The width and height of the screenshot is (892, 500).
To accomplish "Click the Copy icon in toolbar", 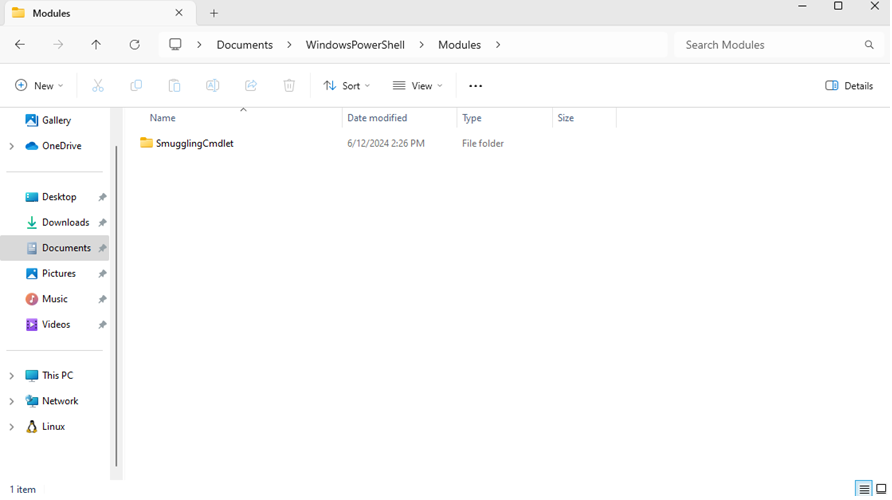I will coord(136,86).
